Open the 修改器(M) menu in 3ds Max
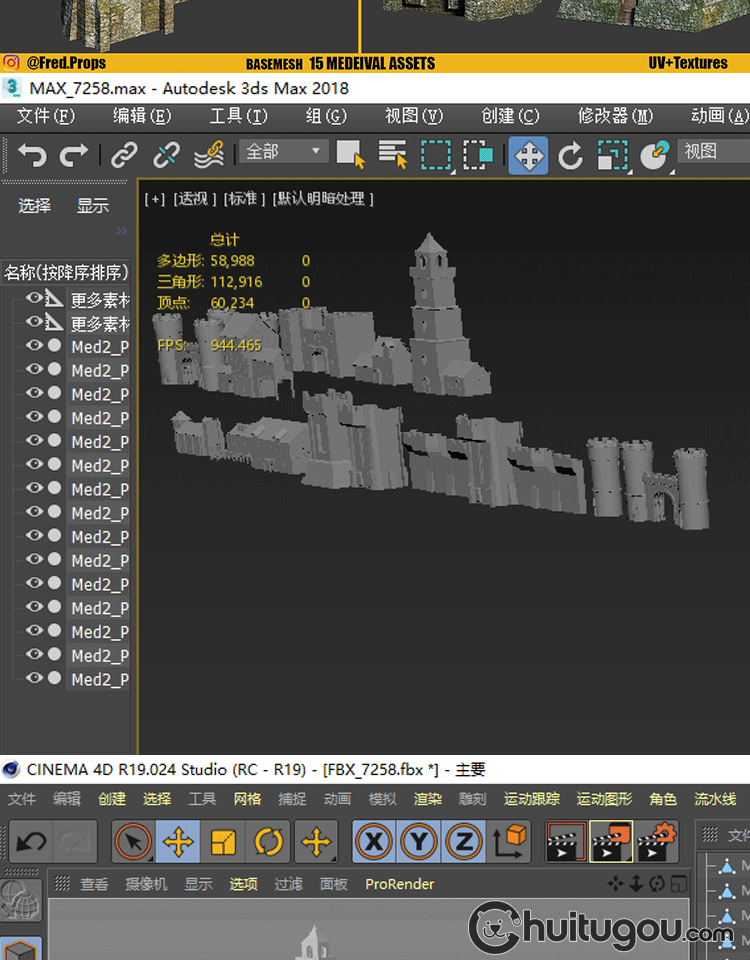This screenshot has width=750, height=960. (x=615, y=116)
